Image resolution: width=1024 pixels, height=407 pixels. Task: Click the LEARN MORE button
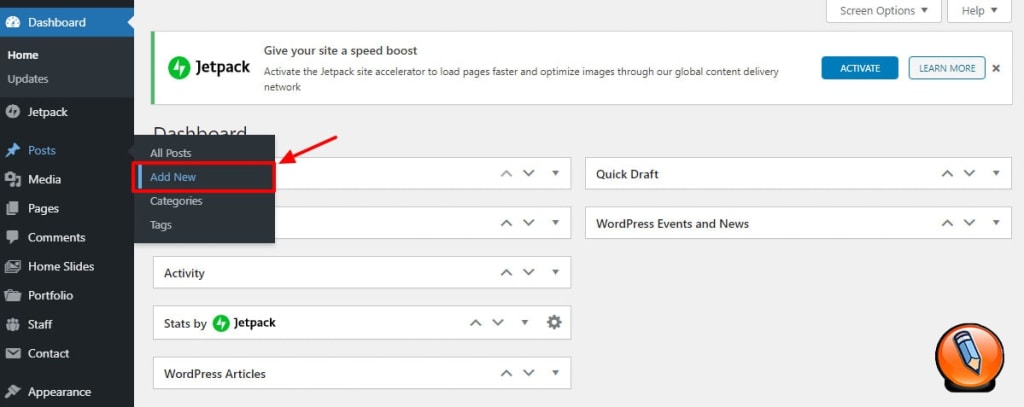click(947, 68)
